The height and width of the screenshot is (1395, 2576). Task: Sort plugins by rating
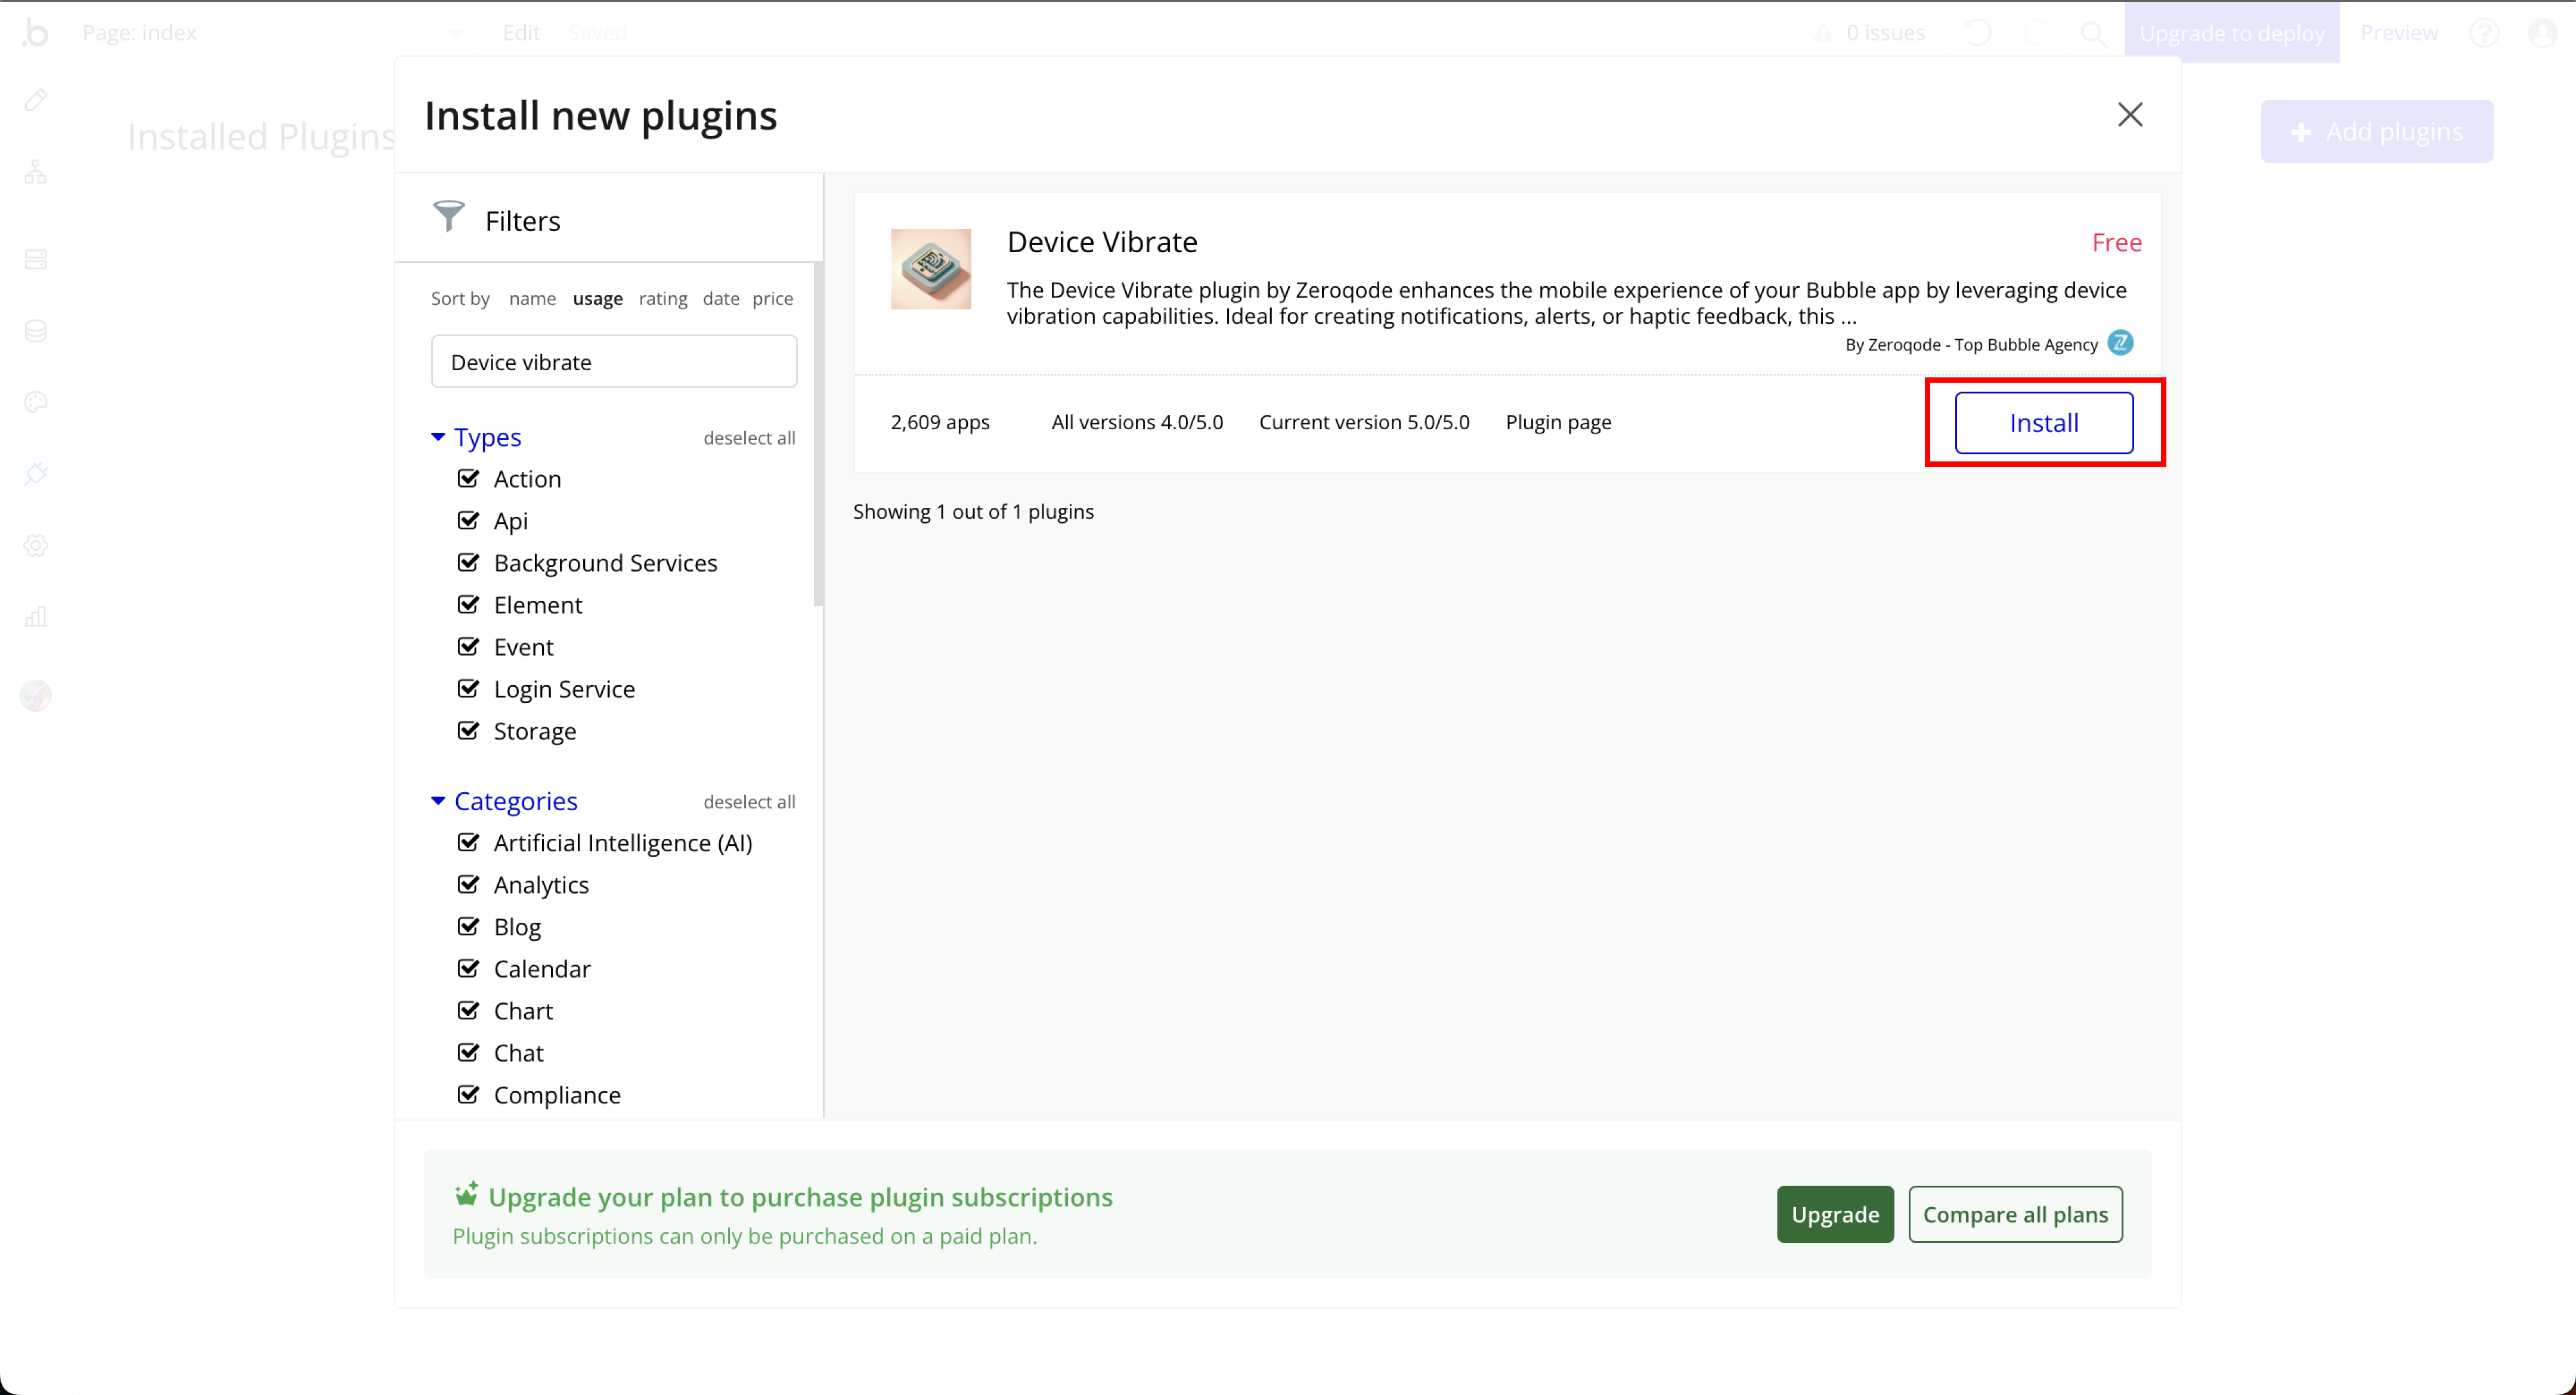coord(662,298)
